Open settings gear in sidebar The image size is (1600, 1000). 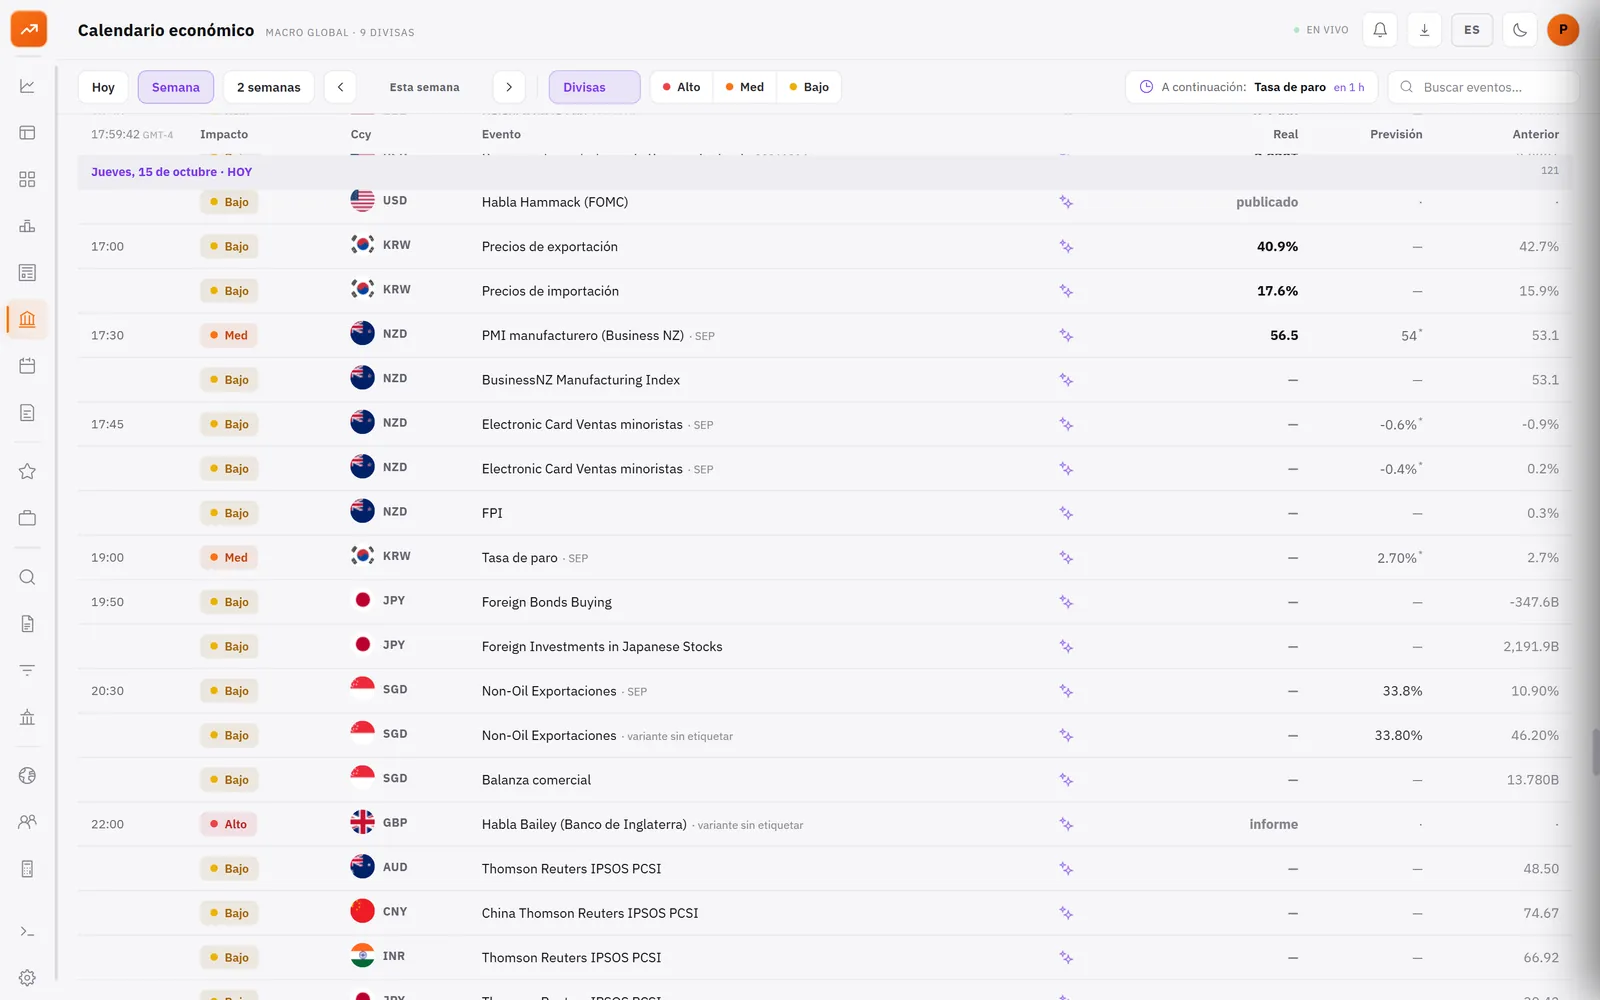27,978
